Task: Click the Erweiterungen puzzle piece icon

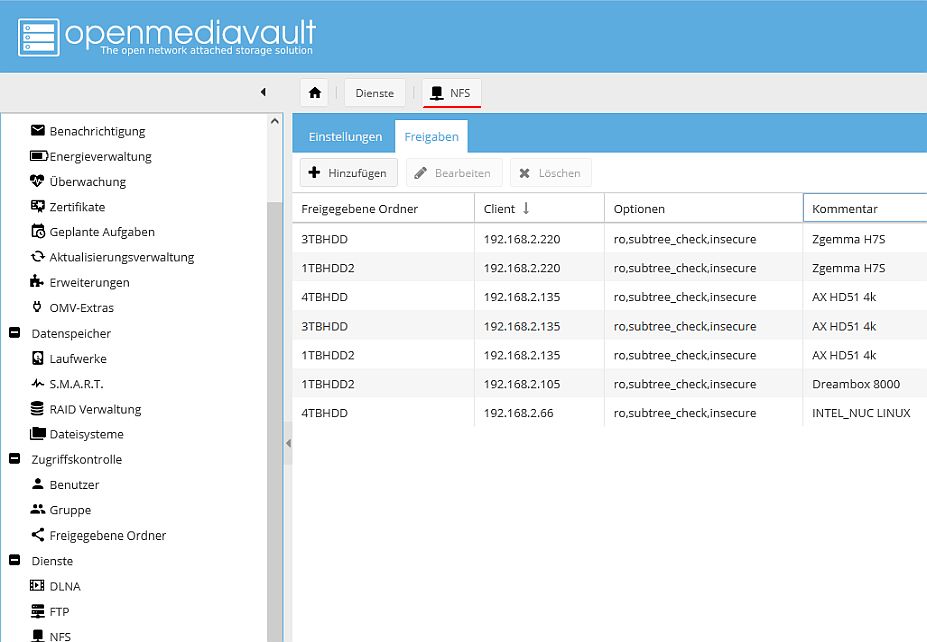Action: [38, 282]
